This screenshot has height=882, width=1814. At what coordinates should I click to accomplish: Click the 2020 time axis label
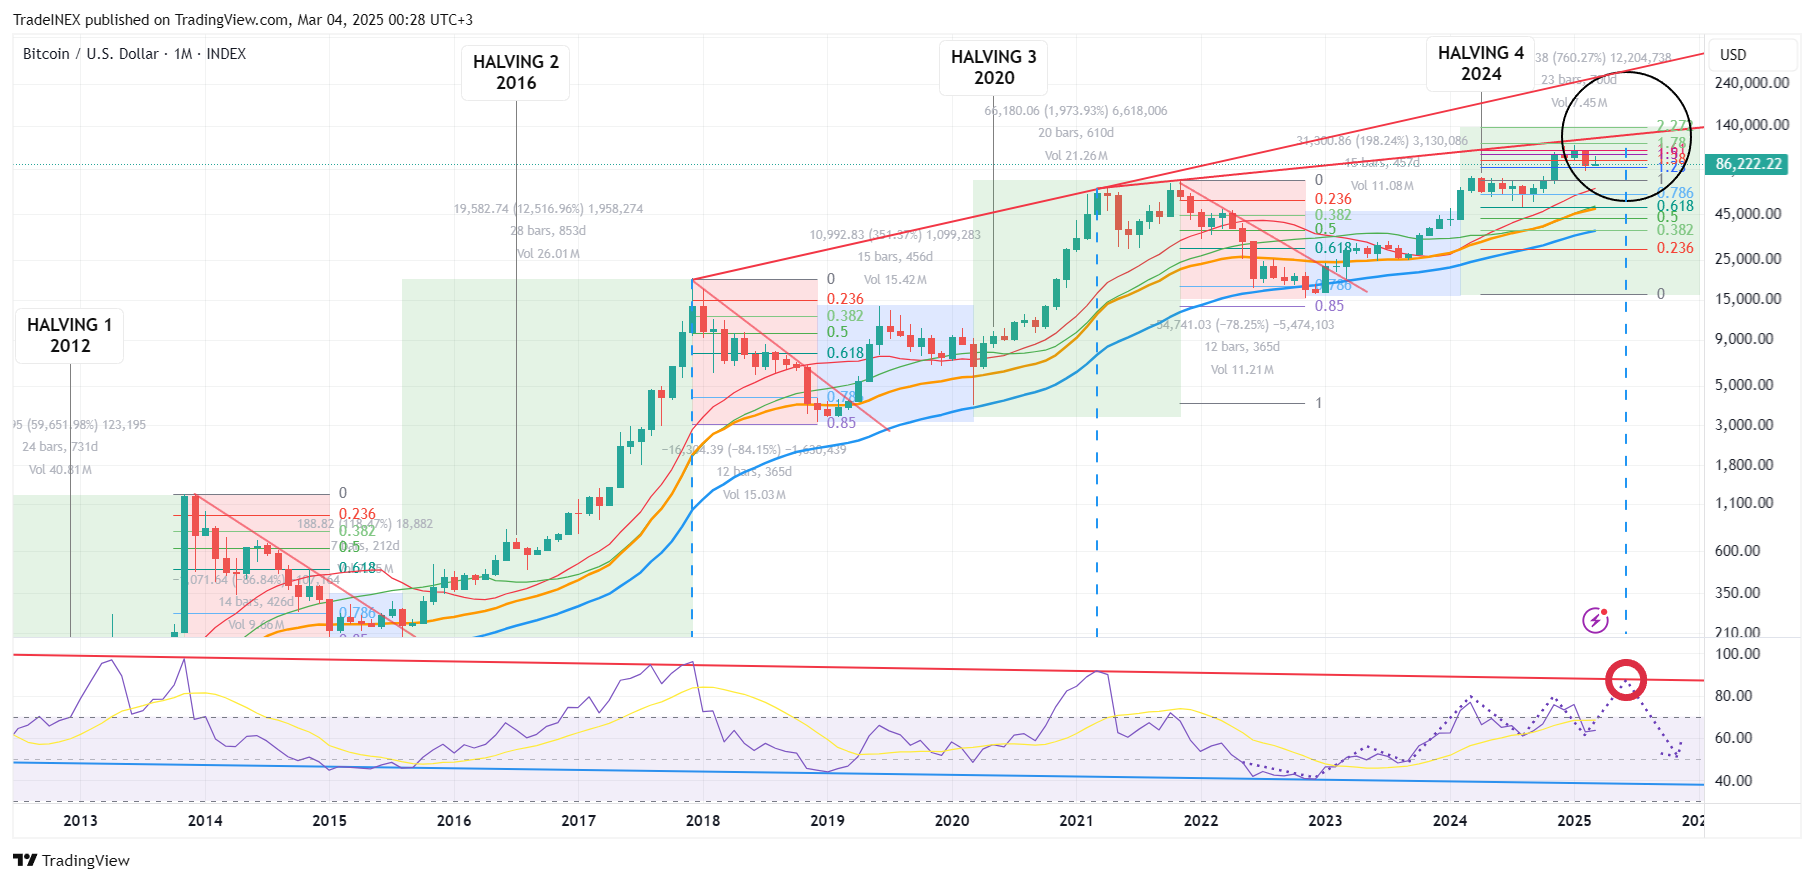click(952, 821)
